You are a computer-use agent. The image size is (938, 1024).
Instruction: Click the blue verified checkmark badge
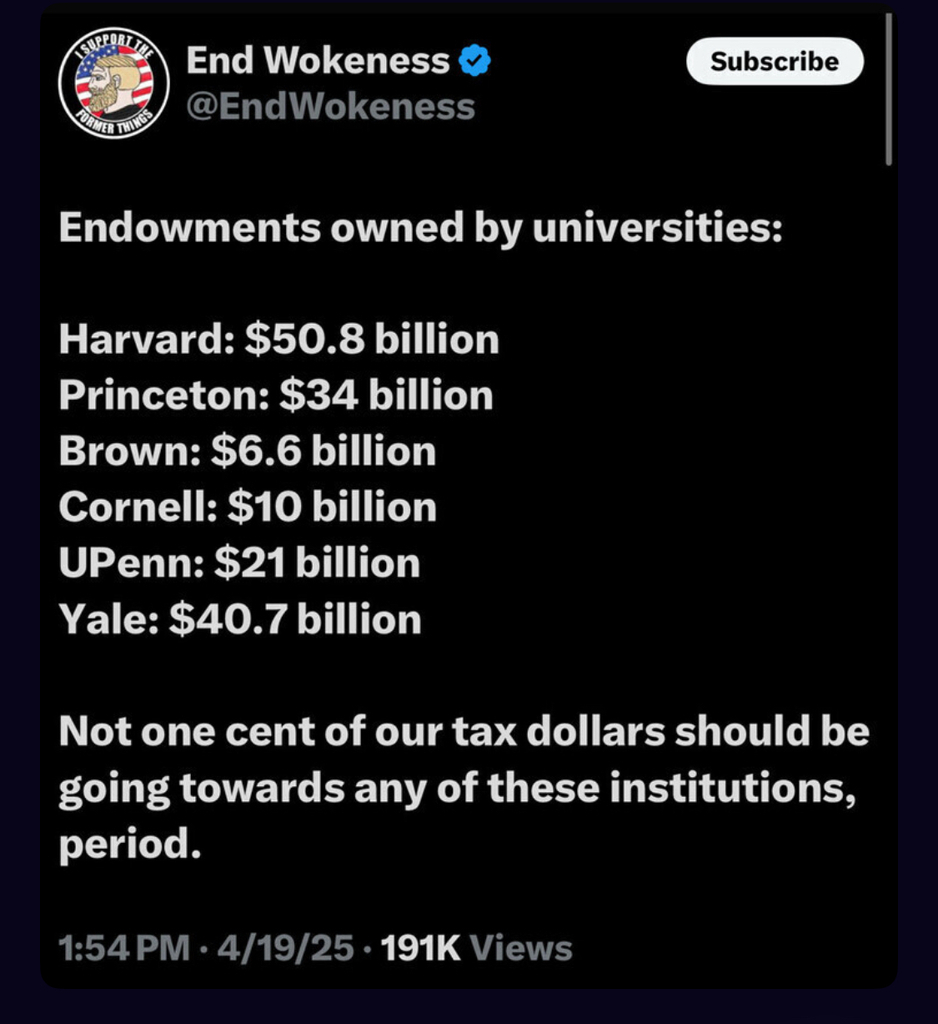coord(474,63)
